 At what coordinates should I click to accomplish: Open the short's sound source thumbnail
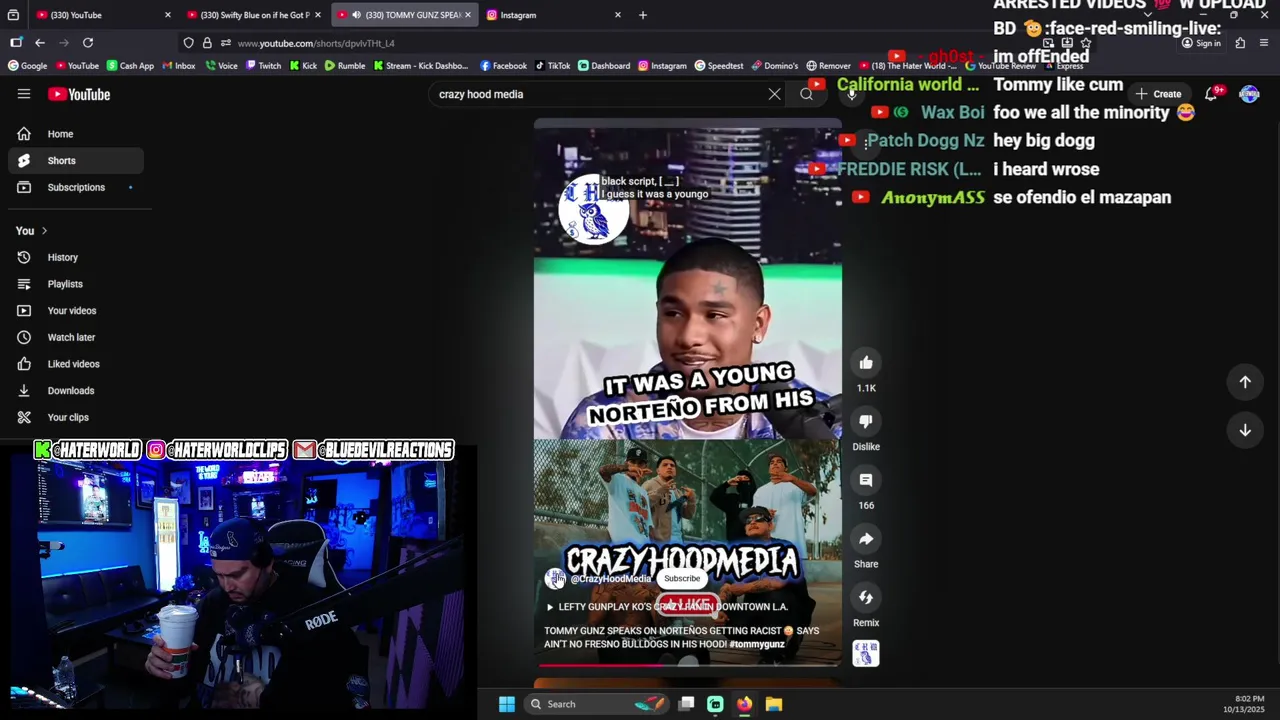(x=866, y=654)
